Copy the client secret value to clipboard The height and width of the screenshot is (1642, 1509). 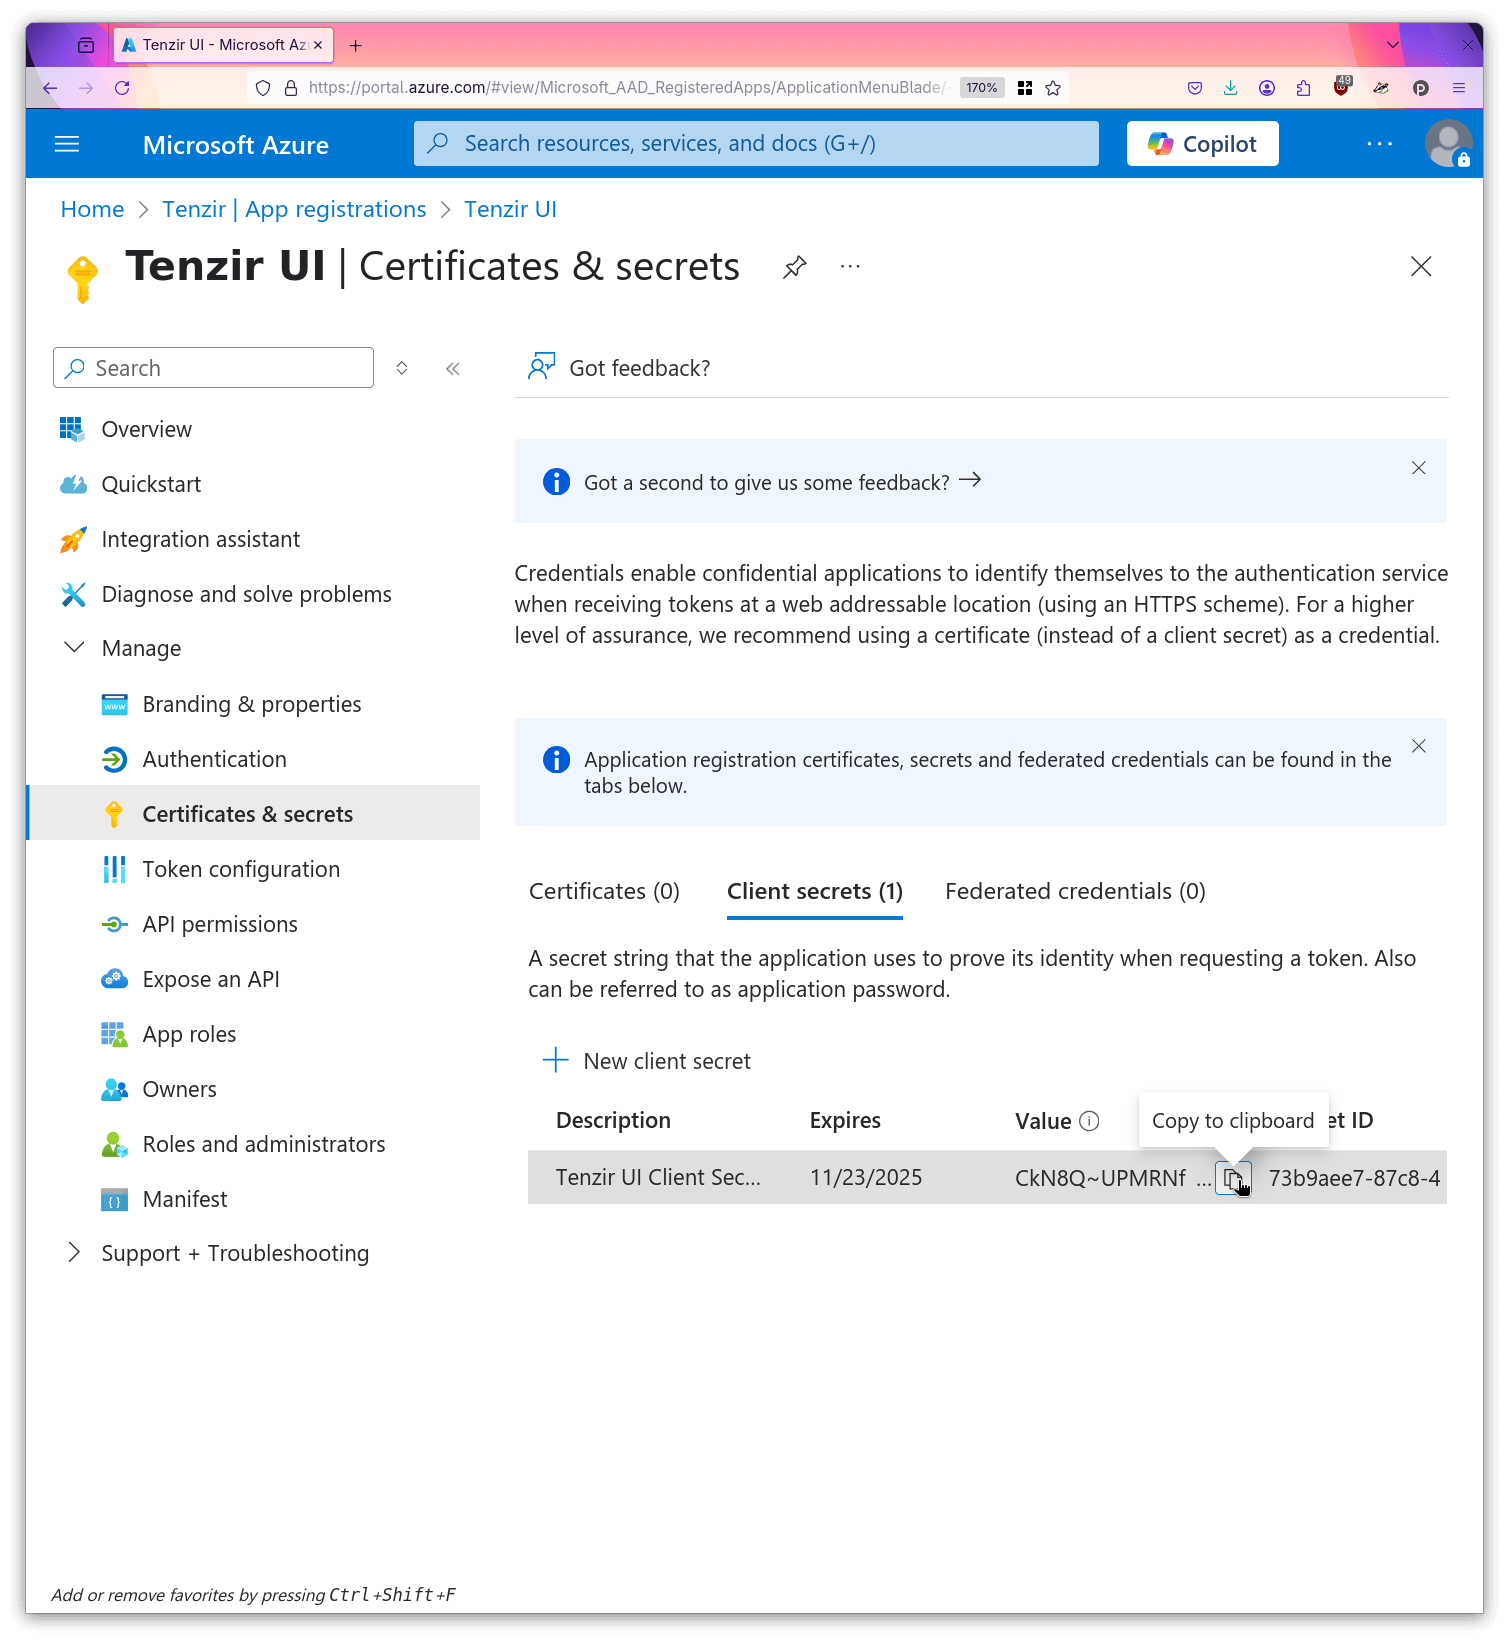1232,1178
